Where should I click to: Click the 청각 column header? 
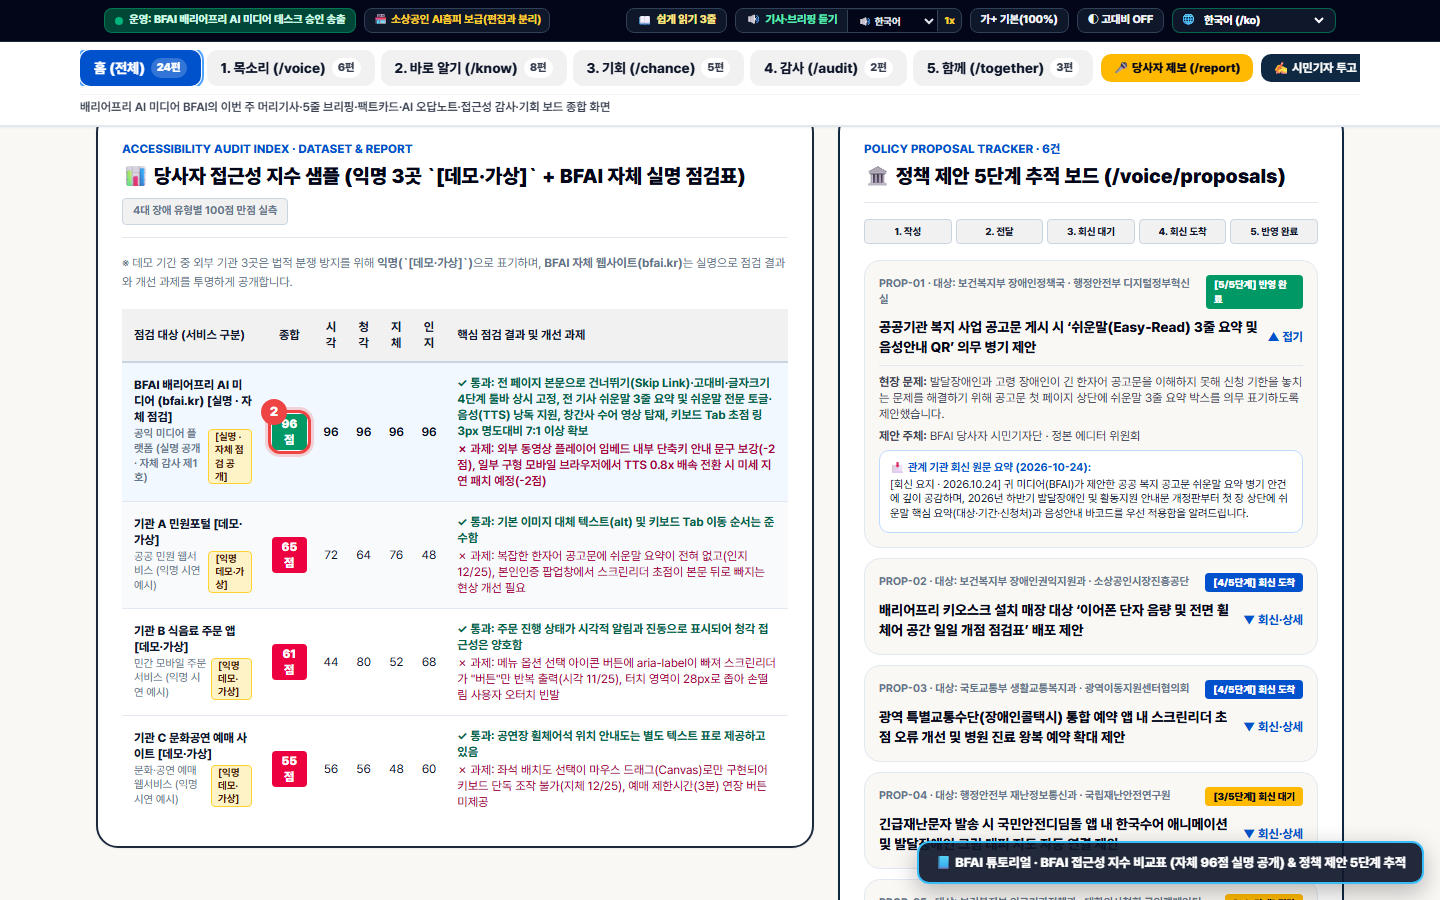point(364,335)
